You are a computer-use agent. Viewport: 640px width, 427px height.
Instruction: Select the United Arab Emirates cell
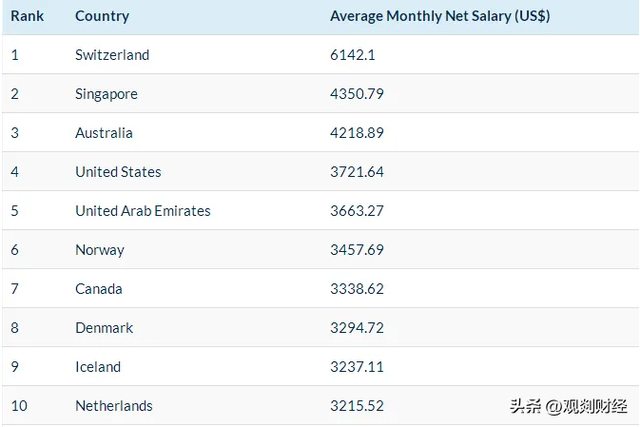pyautogui.click(x=143, y=211)
